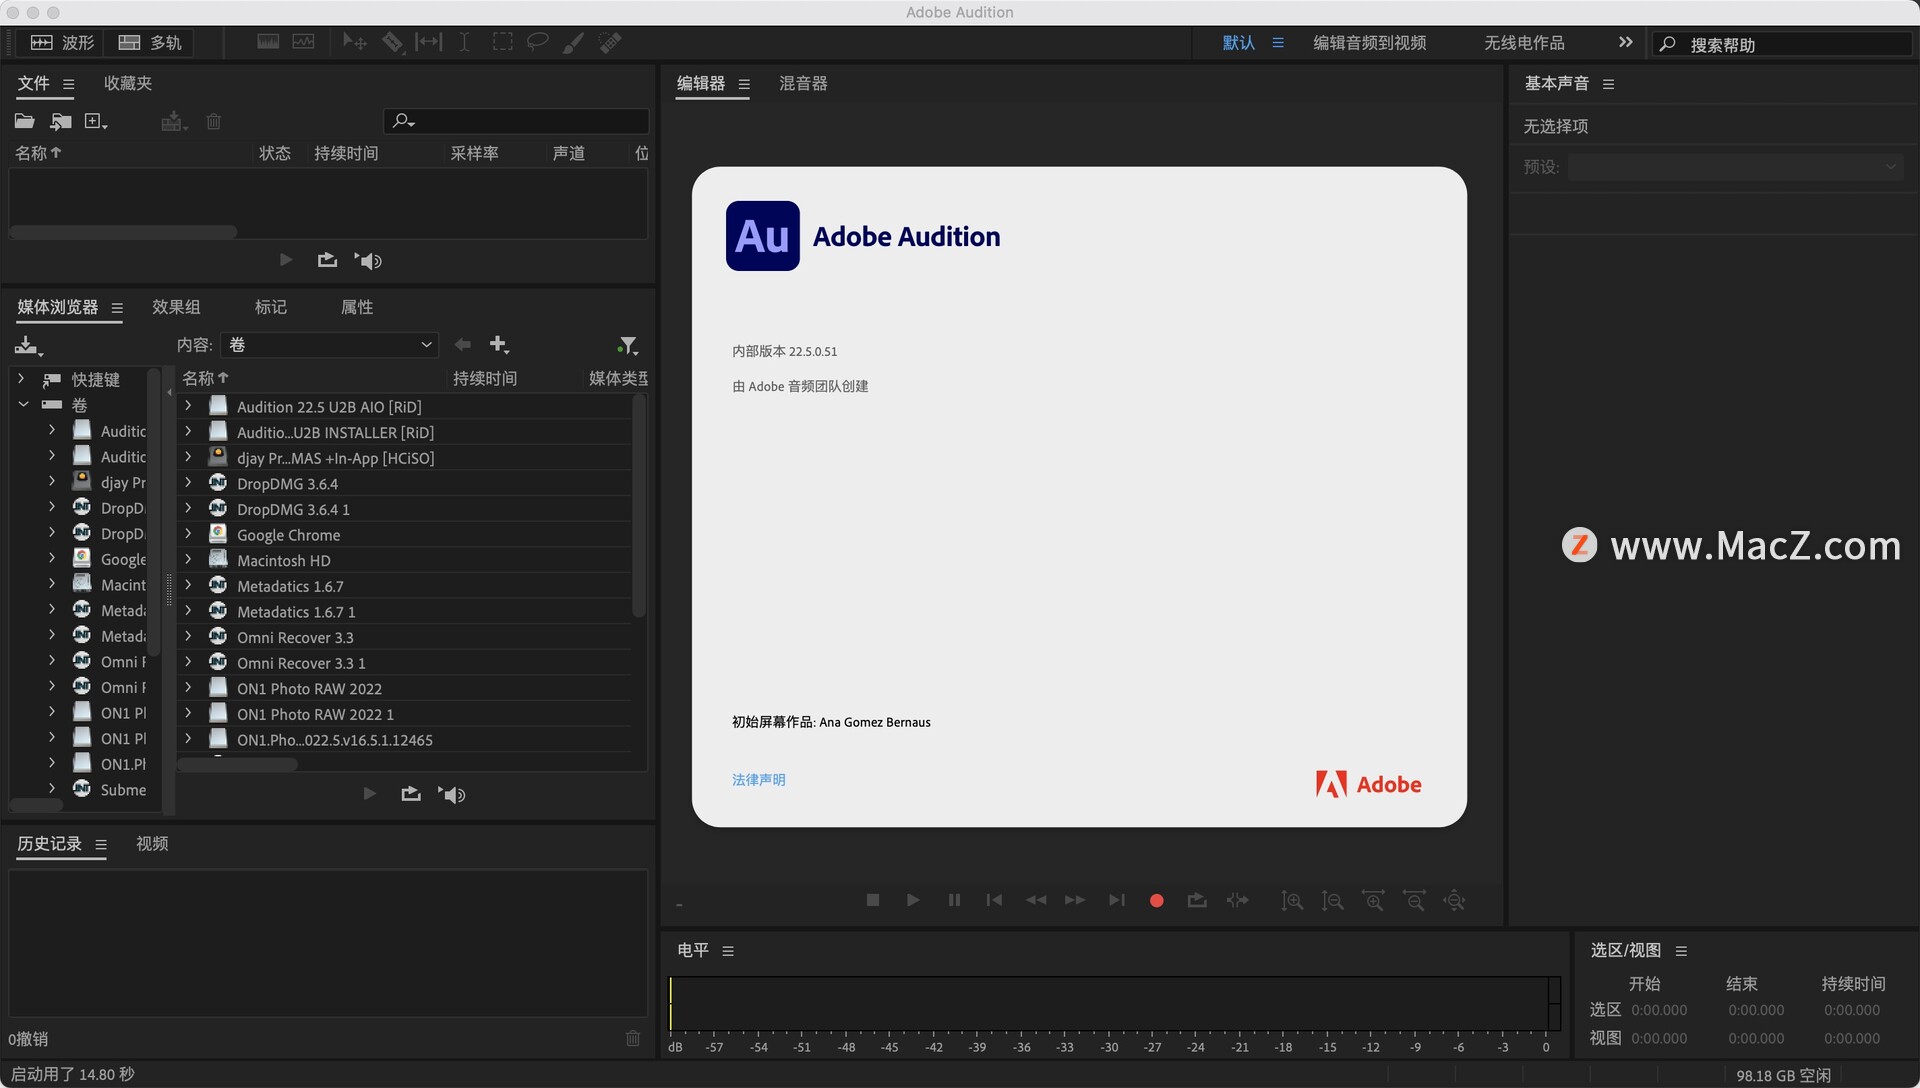Screen dimensions: 1920x1088
Task: Click the 搜索帮助 search field
Action: [1781, 44]
